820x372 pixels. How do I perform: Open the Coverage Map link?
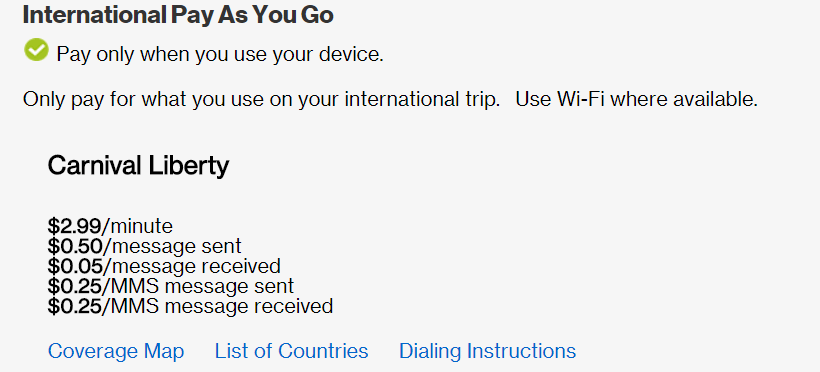point(116,351)
